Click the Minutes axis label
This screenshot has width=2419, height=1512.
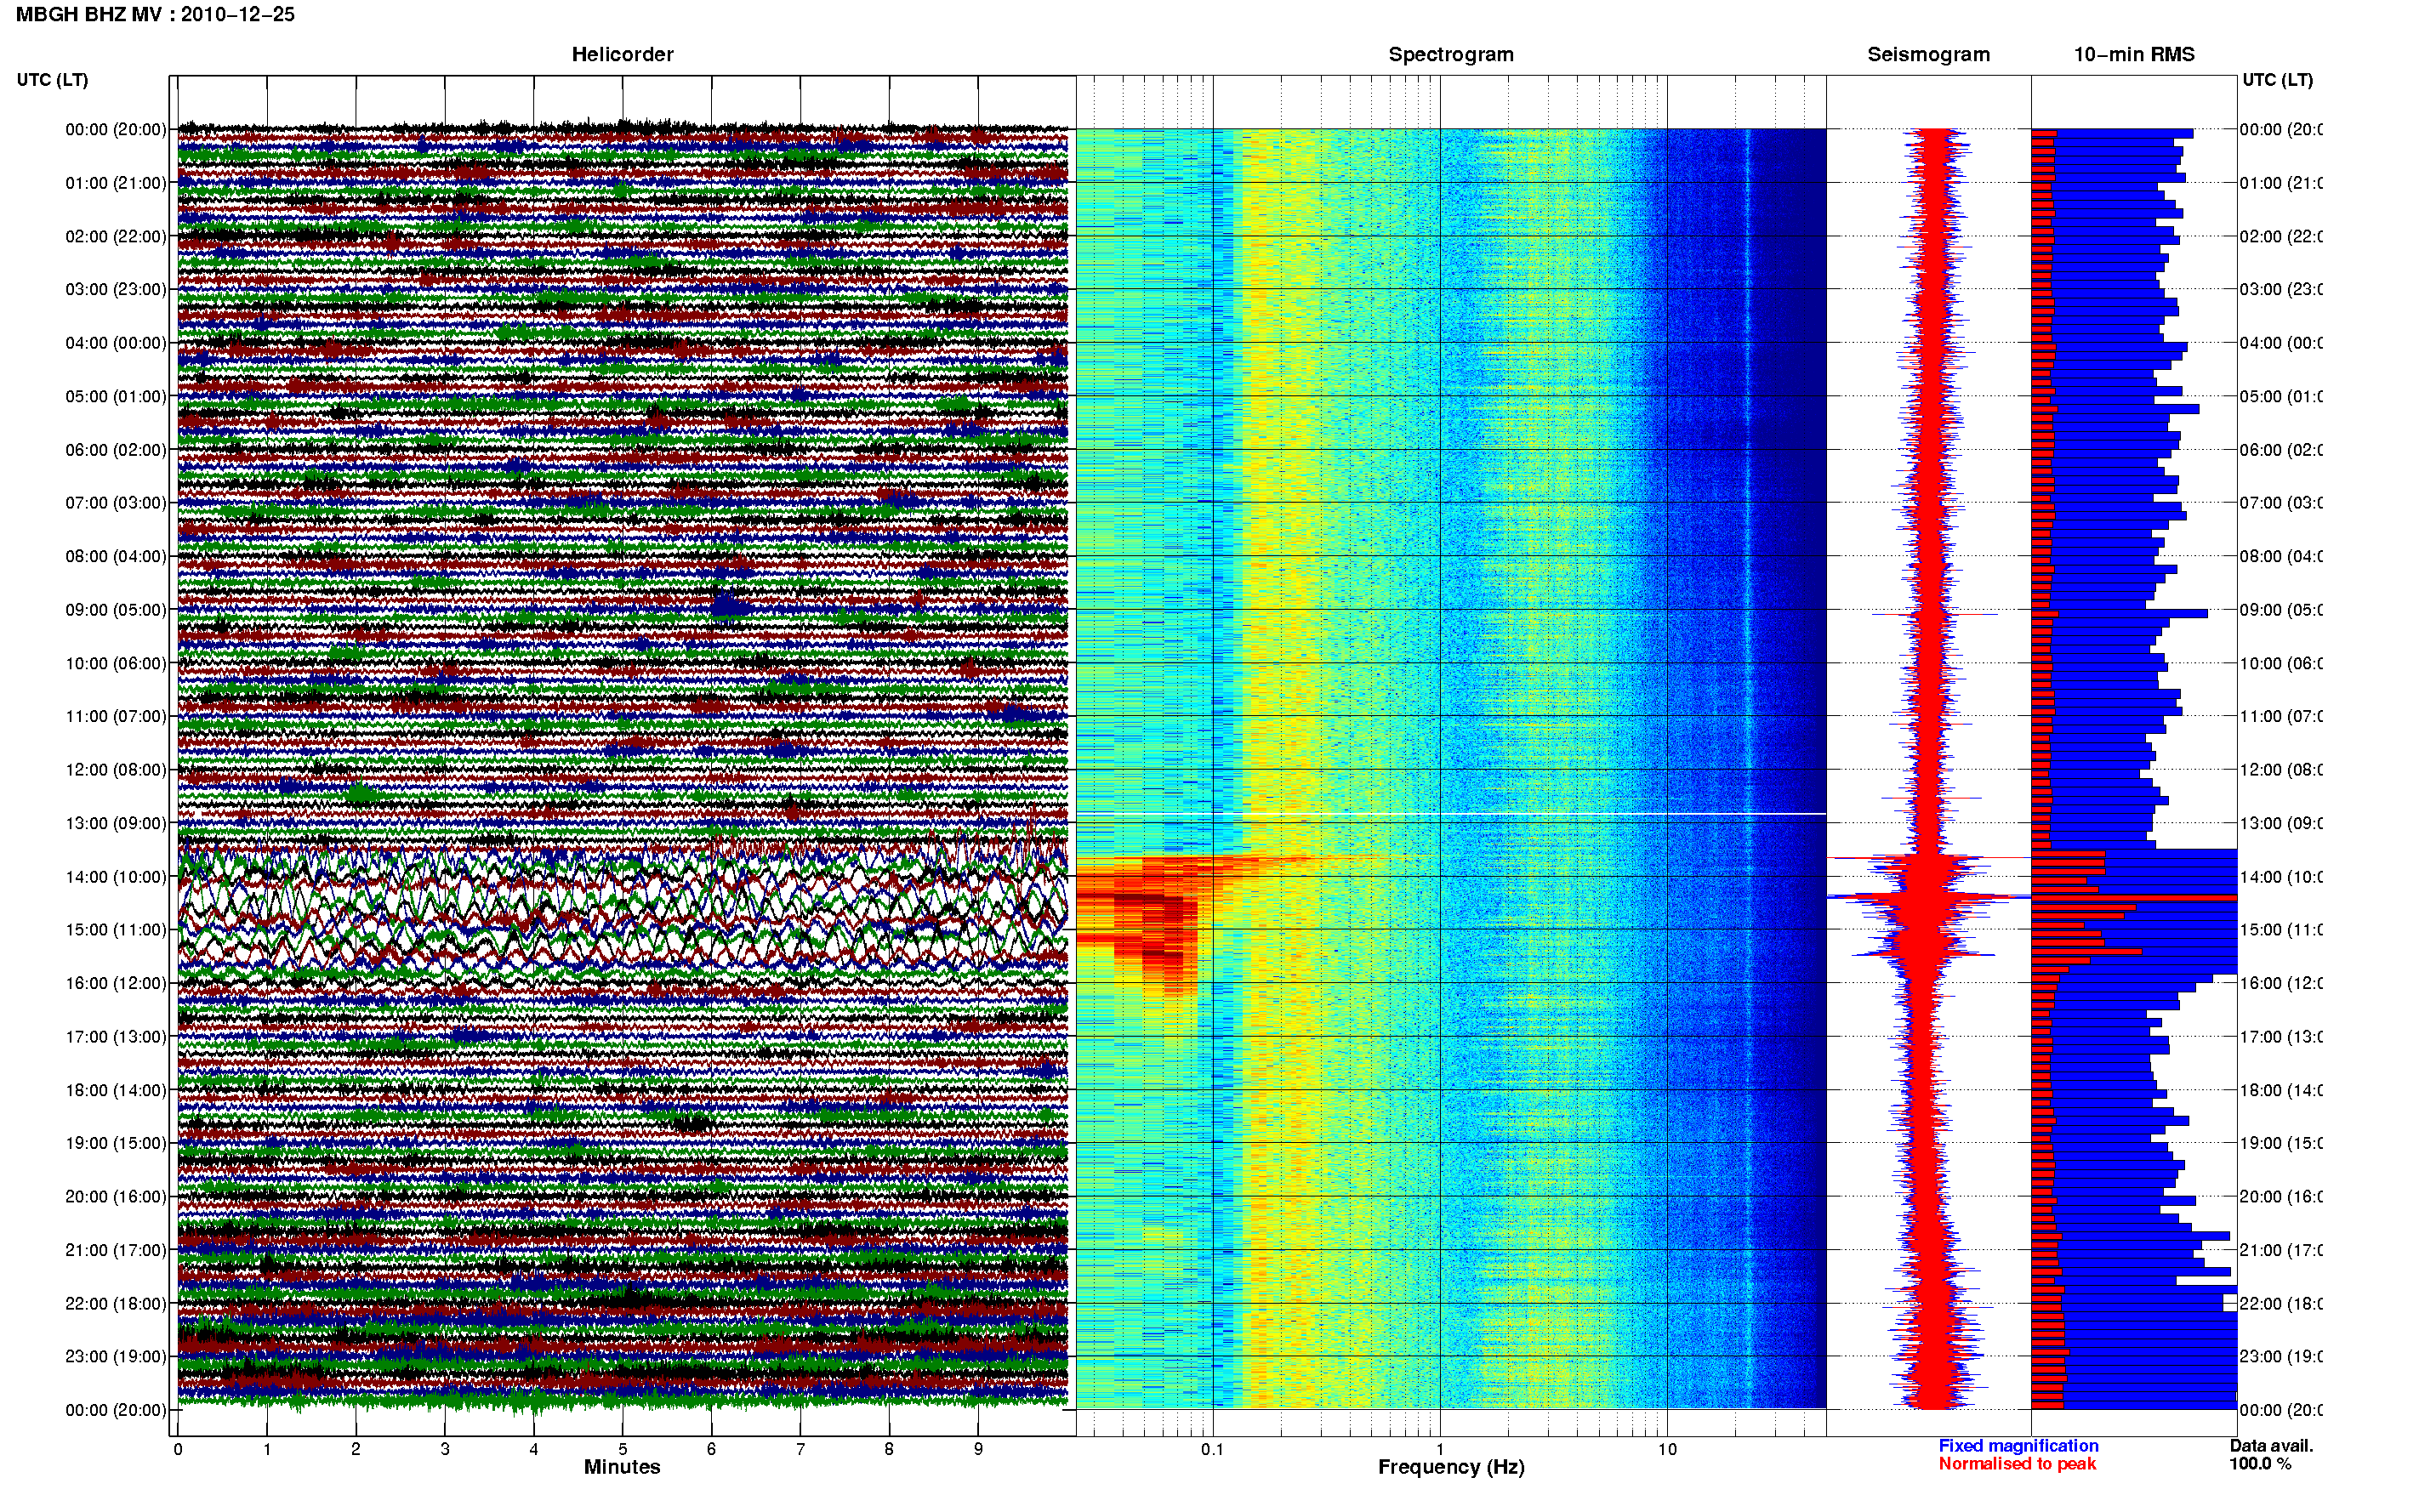pyautogui.click(x=622, y=1467)
